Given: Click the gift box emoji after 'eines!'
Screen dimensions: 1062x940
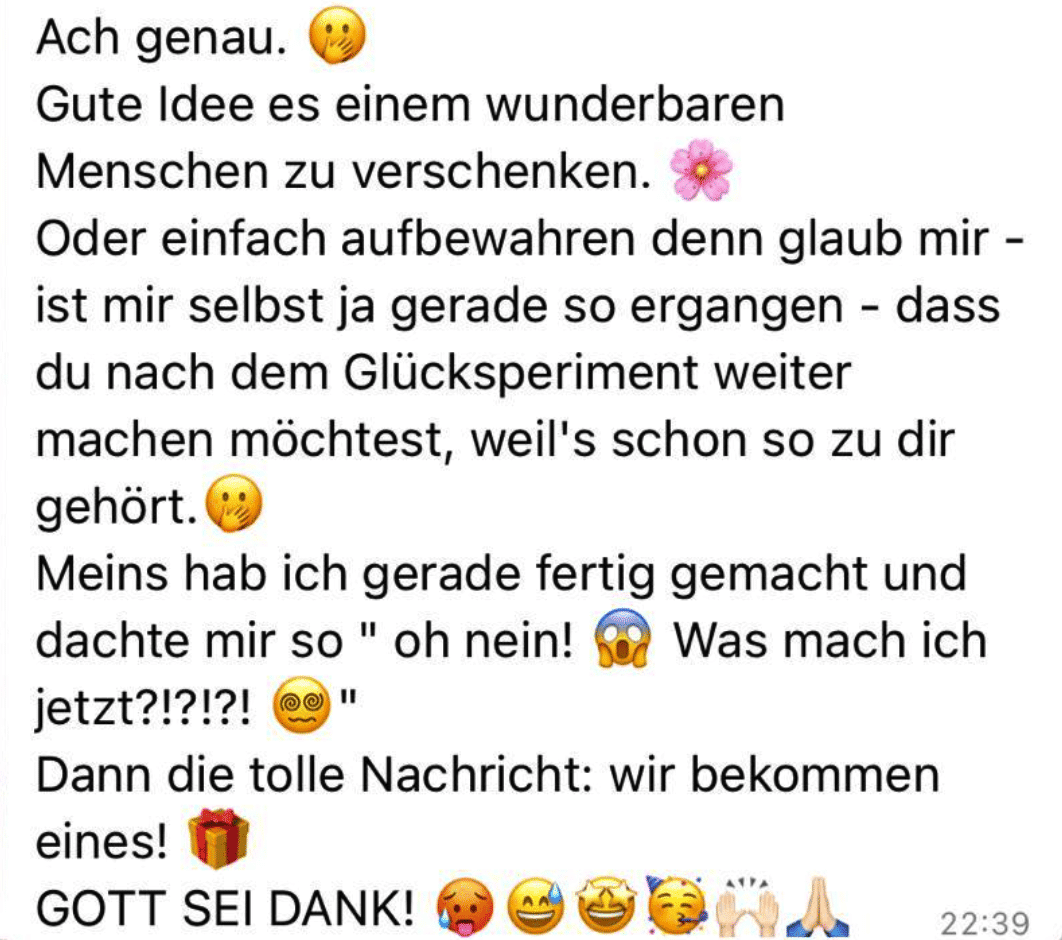Looking at the screenshot, I should [218, 838].
